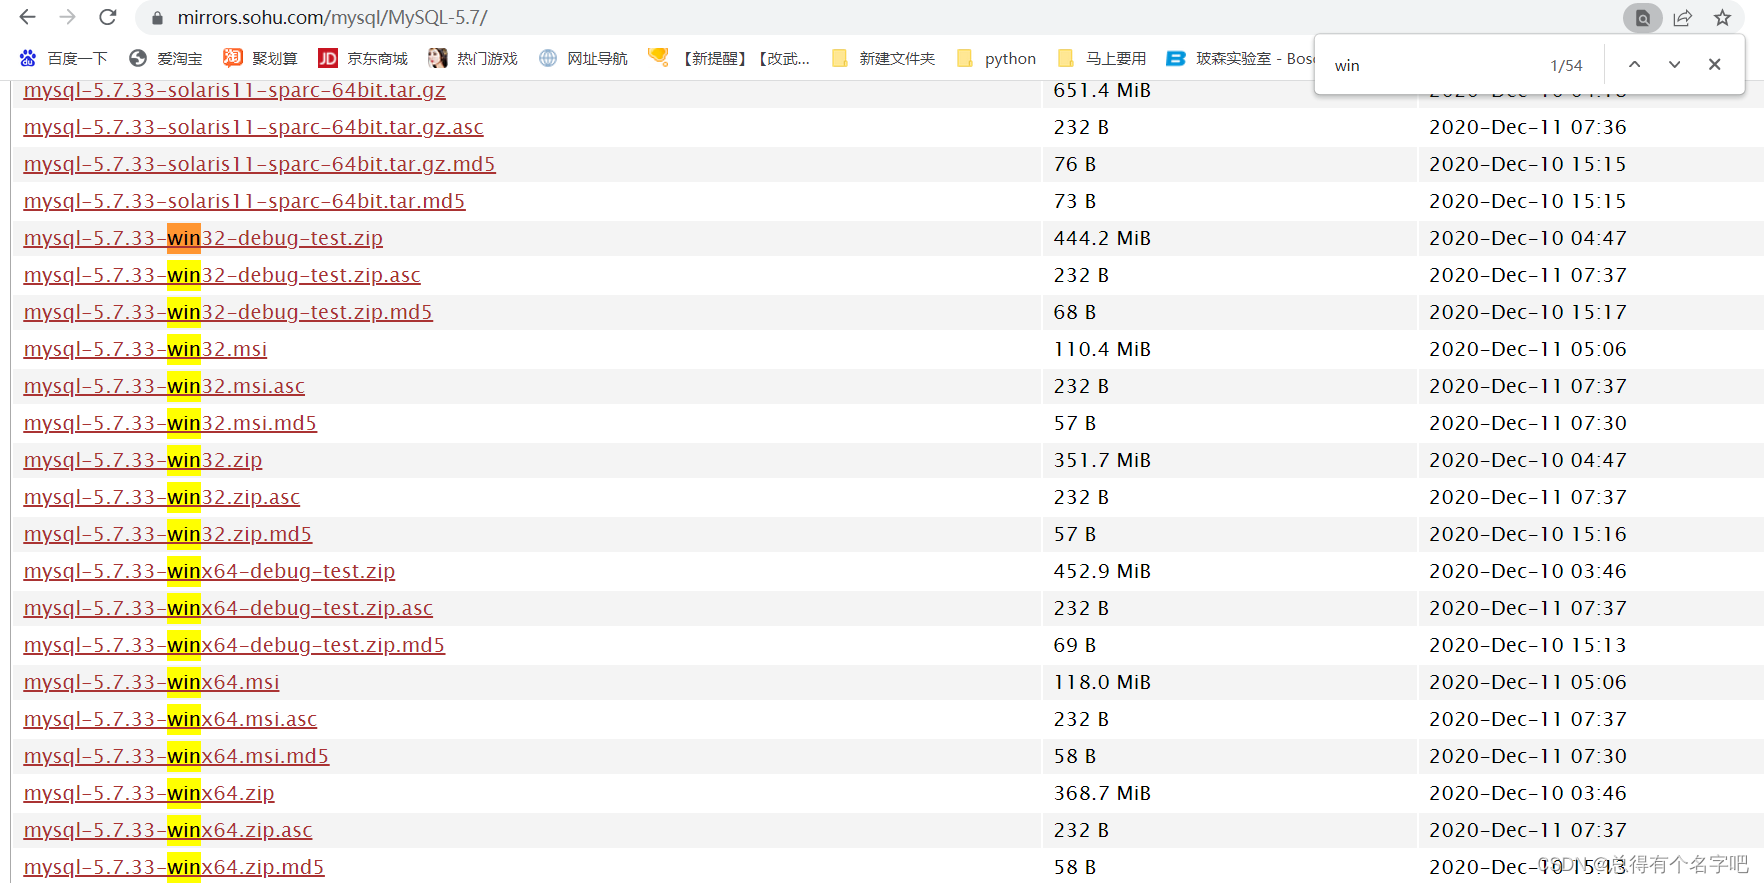View site security lock info
1764x883 pixels.
pos(157,18)
